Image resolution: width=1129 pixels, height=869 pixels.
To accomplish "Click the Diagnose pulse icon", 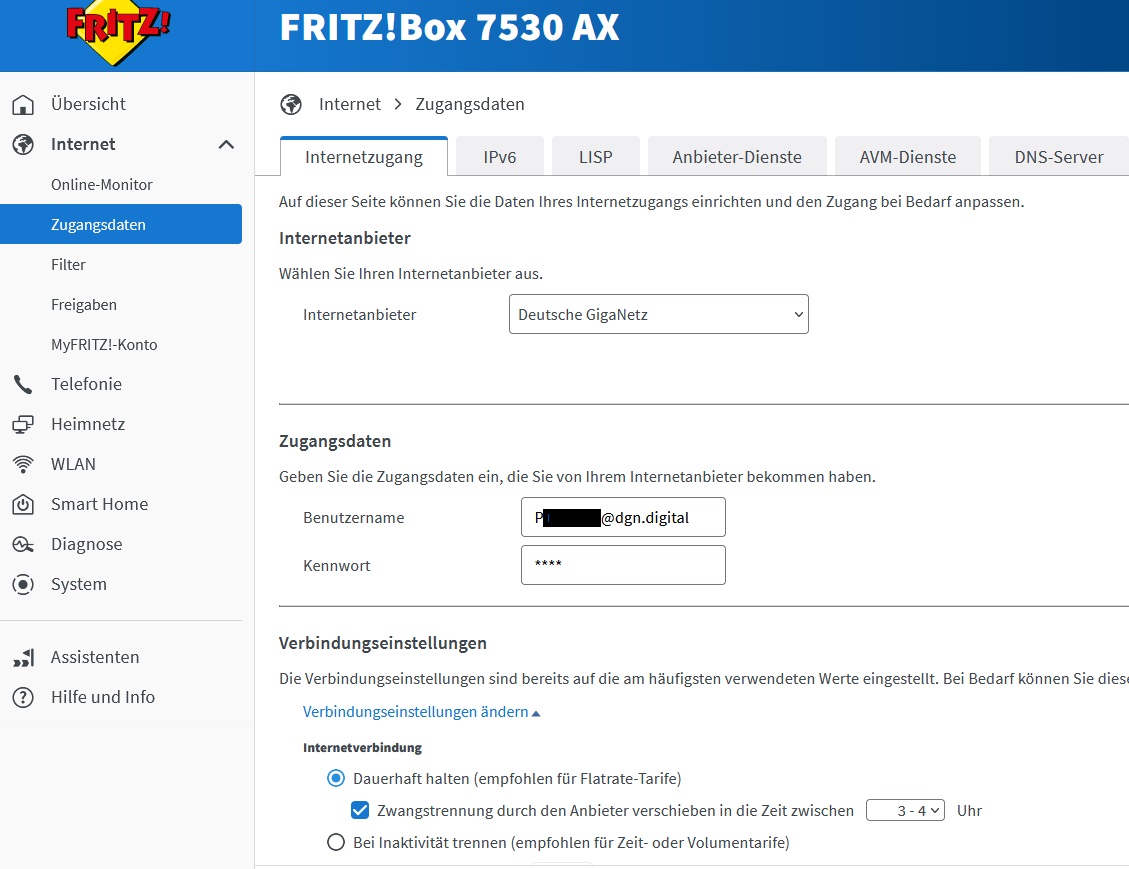I will (x=23, y=545).
